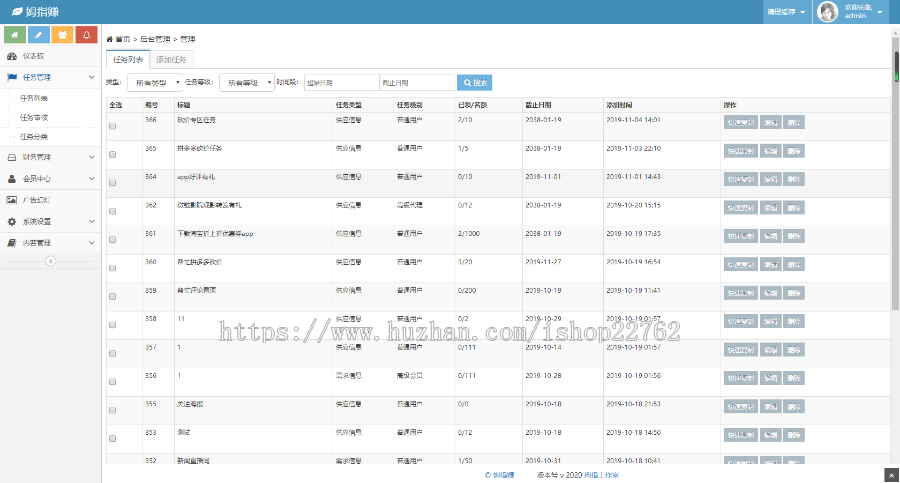Tick the checkbox for task row 362
Image resolution: width=900 pixels, height=483 pixels.
pyautogui.click(x=112, y=212)
